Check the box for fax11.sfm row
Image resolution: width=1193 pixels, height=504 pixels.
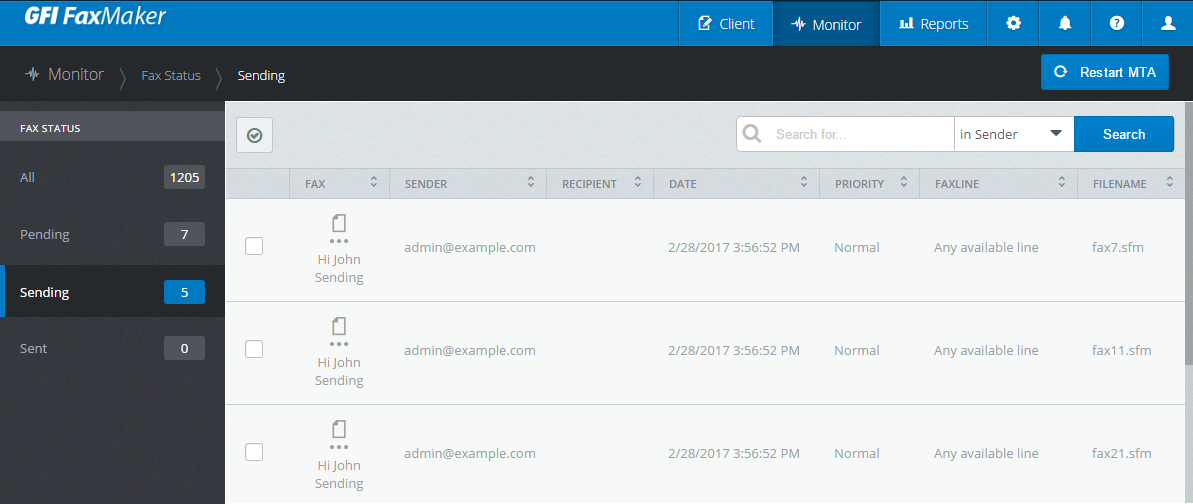254,349
